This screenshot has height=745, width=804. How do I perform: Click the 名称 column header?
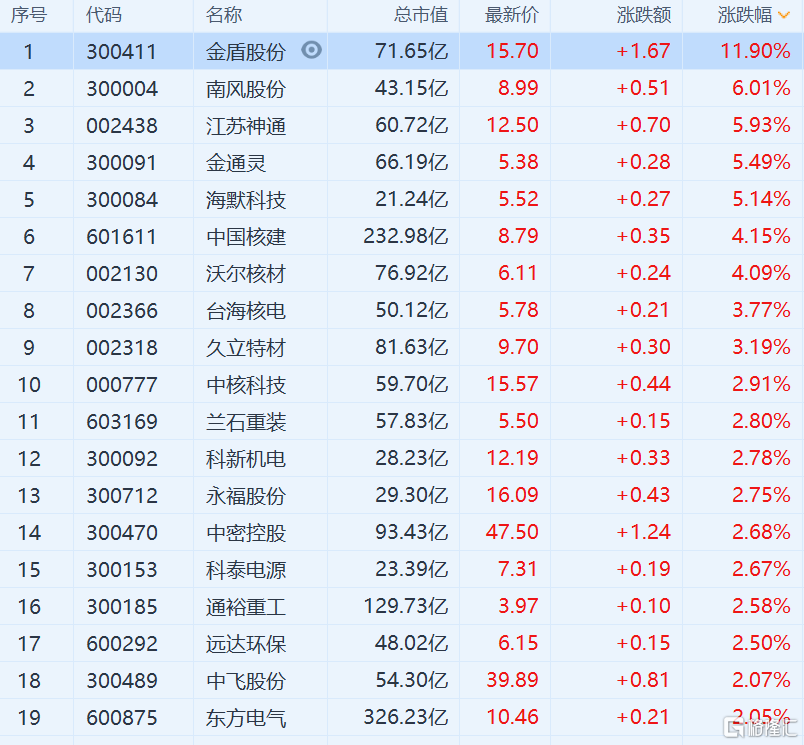224,15
